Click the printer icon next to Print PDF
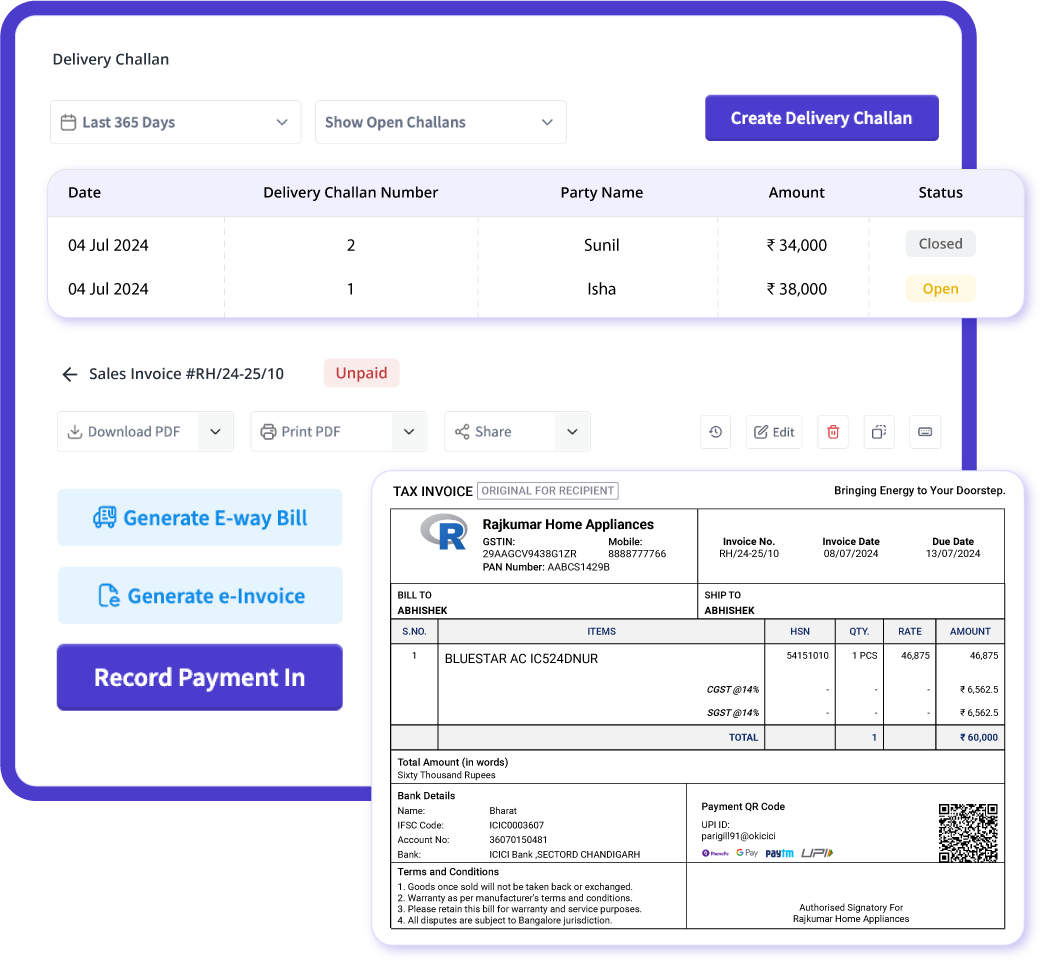 (268, 431)
